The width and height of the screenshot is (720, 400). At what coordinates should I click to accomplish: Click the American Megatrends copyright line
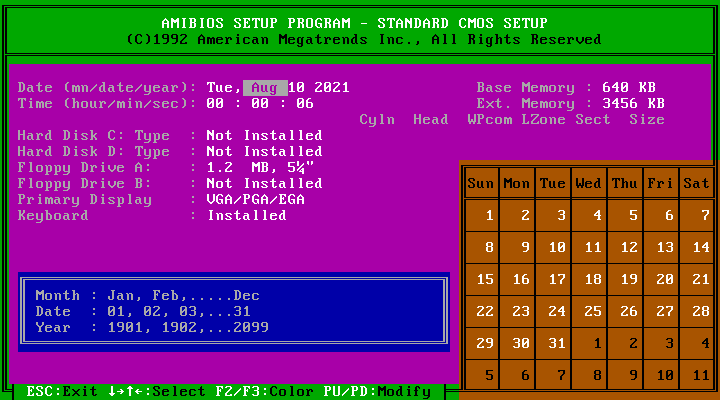tap(364, 39)
